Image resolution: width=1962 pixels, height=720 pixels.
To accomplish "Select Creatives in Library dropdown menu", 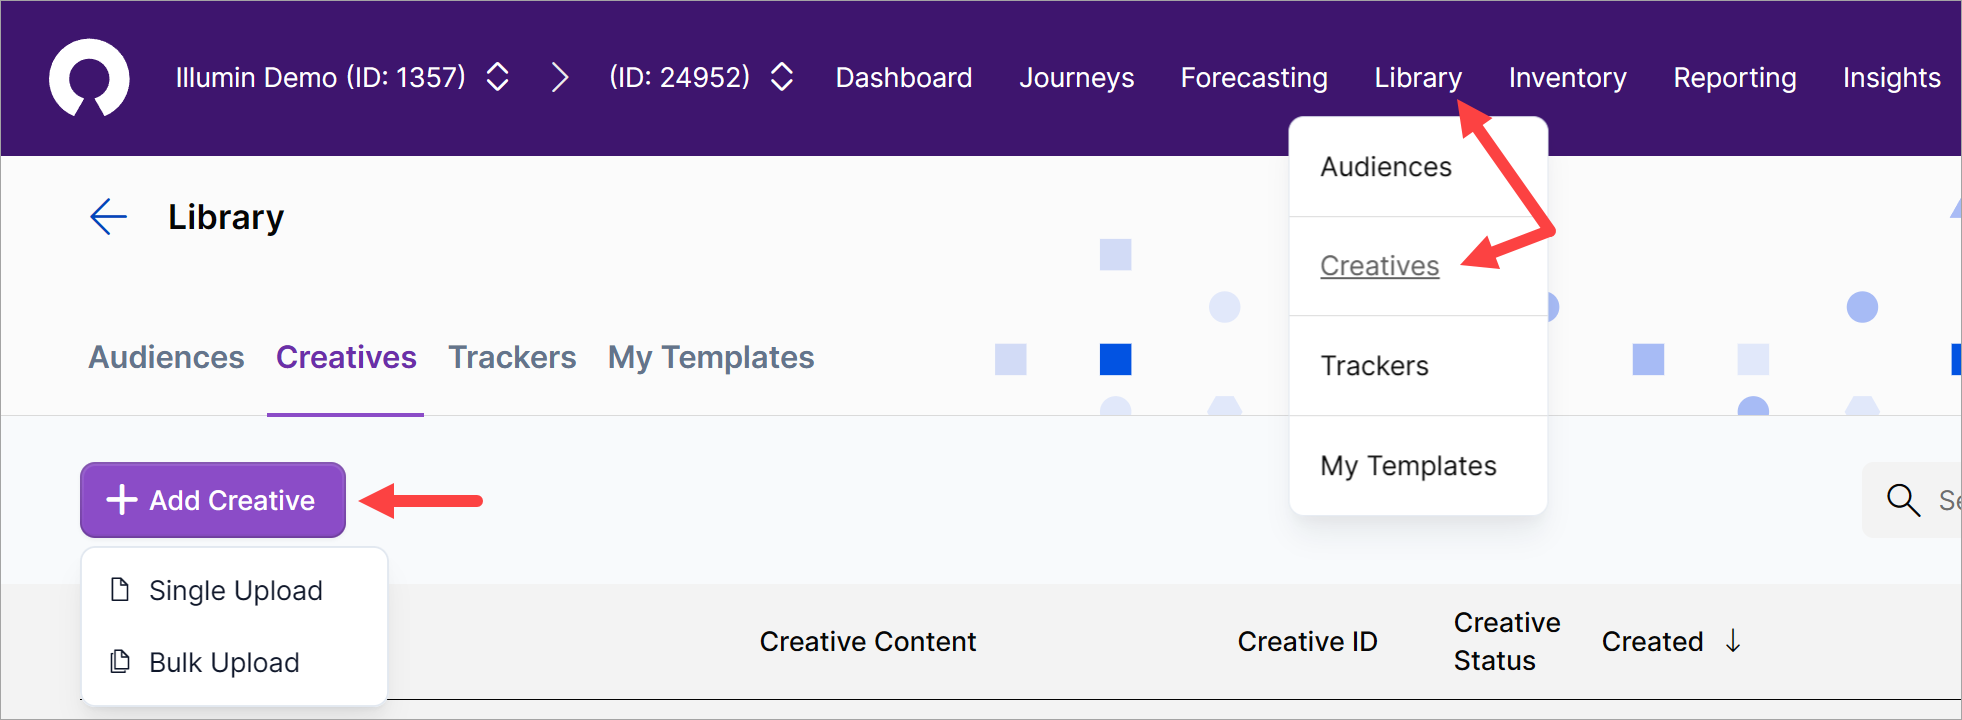I will (1379, 266).
